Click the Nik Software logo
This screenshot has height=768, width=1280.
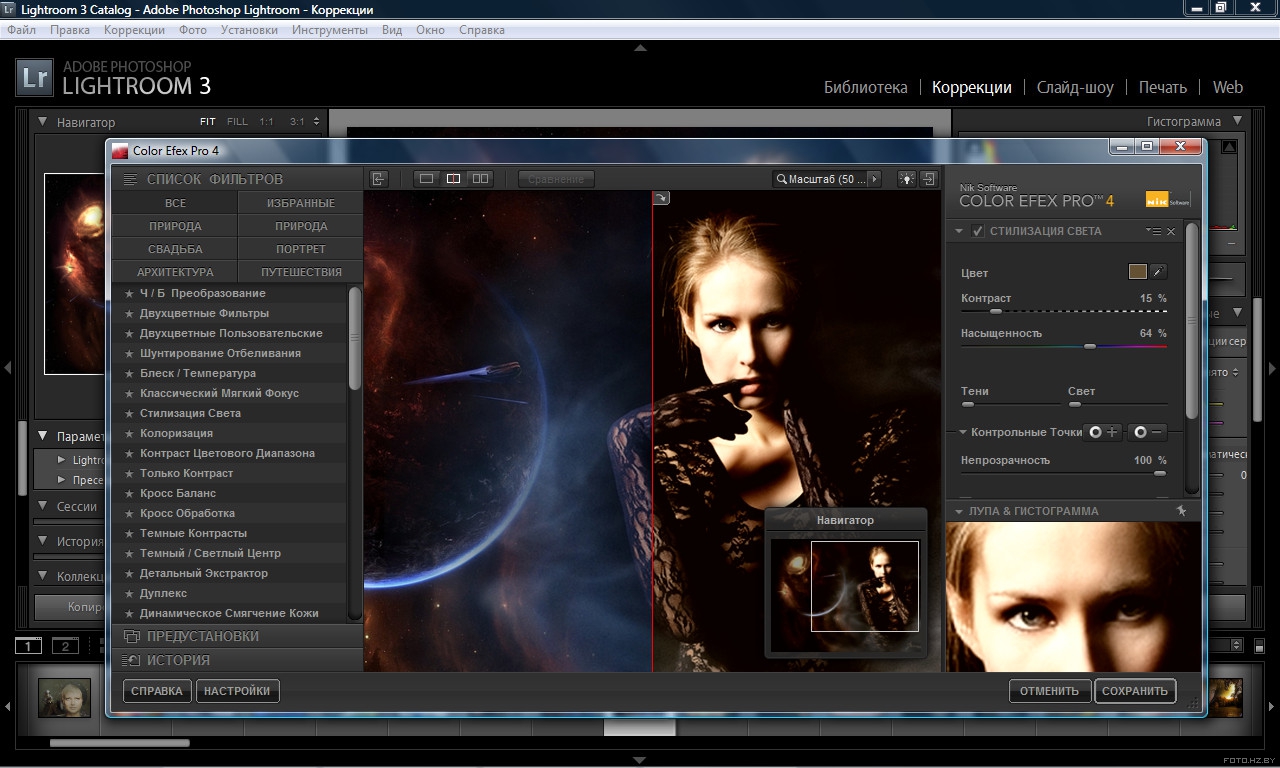(x=1168, y=198)
